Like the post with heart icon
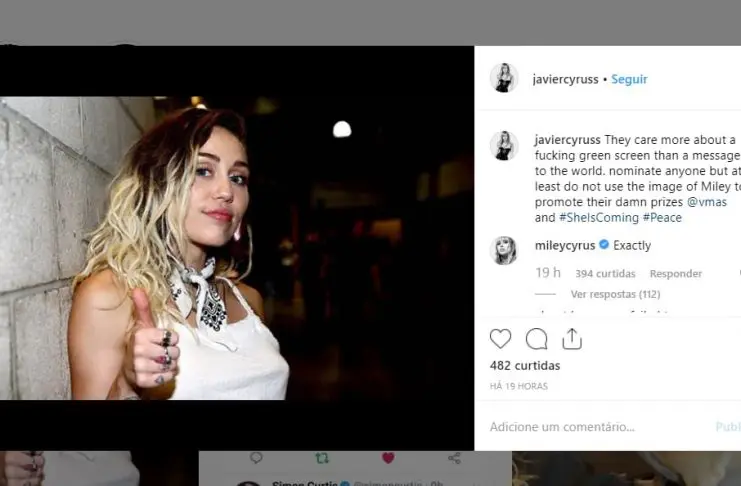Viewport: 741px width, 486px height. 500,339
